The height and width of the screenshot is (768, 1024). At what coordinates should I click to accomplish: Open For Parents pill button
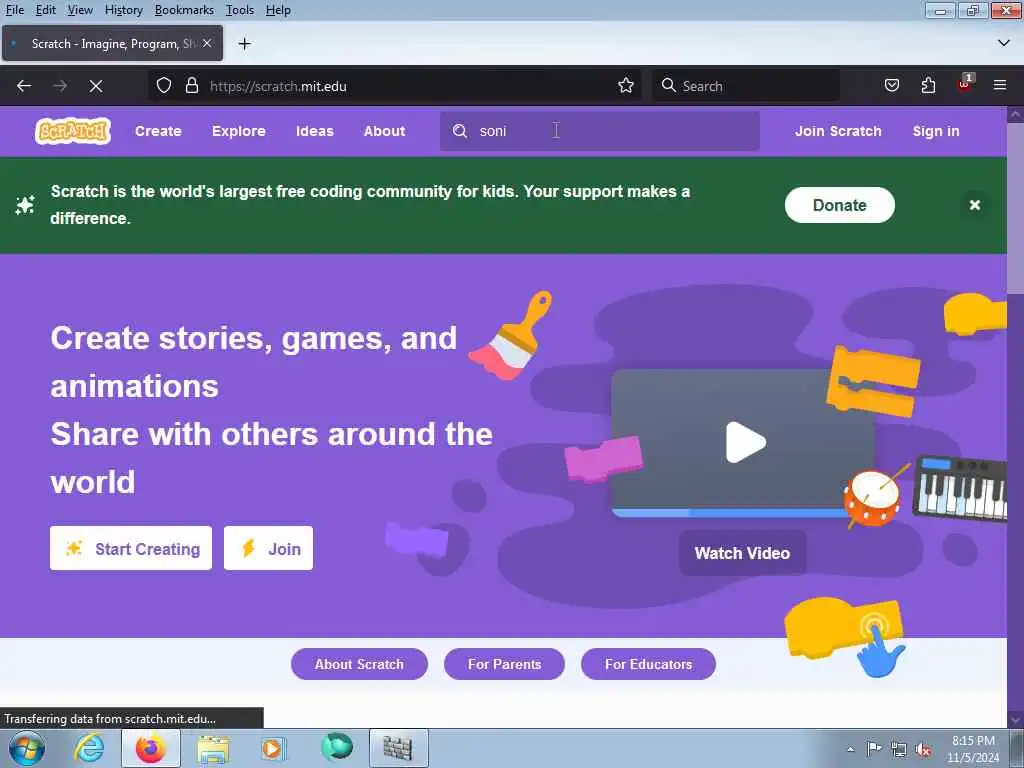coord(504,664)
